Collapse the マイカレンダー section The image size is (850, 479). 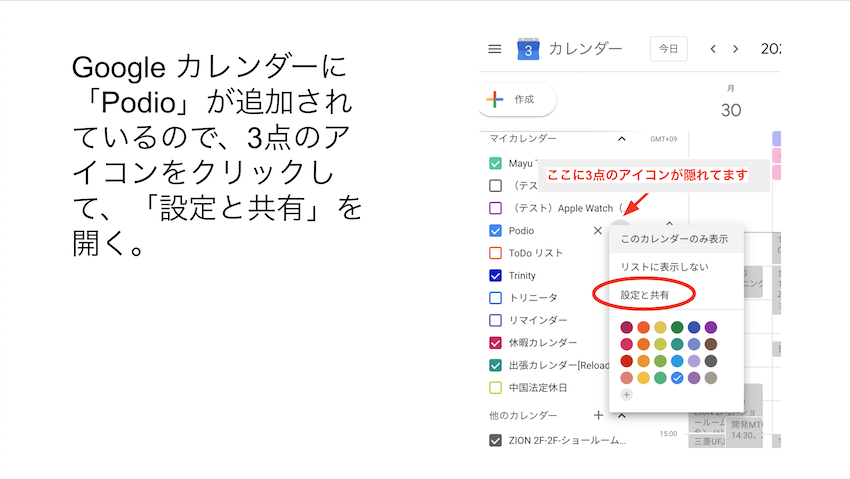tap(622, 139)
